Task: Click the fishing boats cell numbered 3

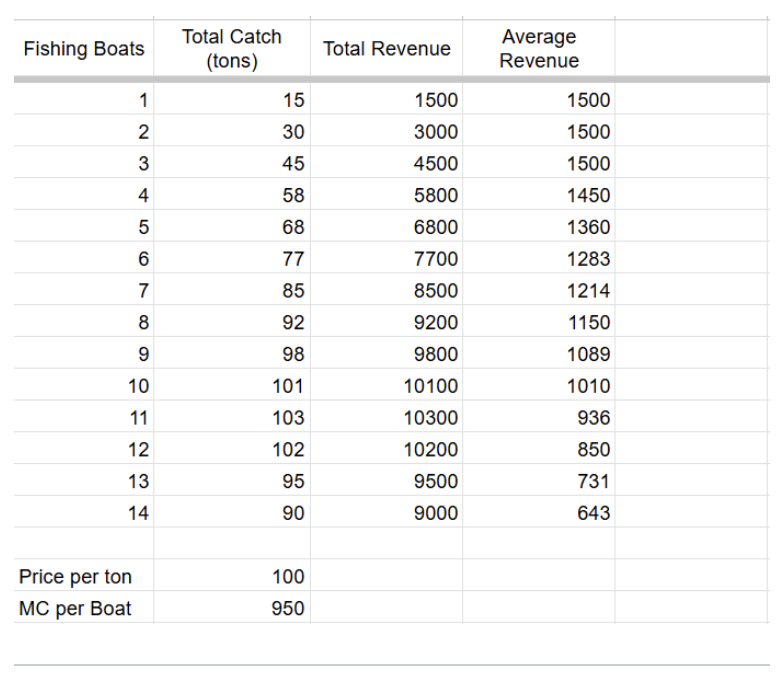Action: [84, 162]
